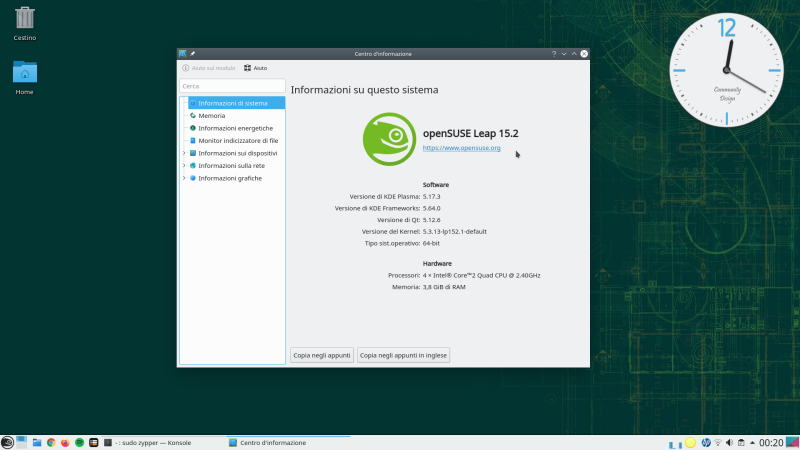Click the 3,8 GiB di RAM value

(x=444, y=287)
